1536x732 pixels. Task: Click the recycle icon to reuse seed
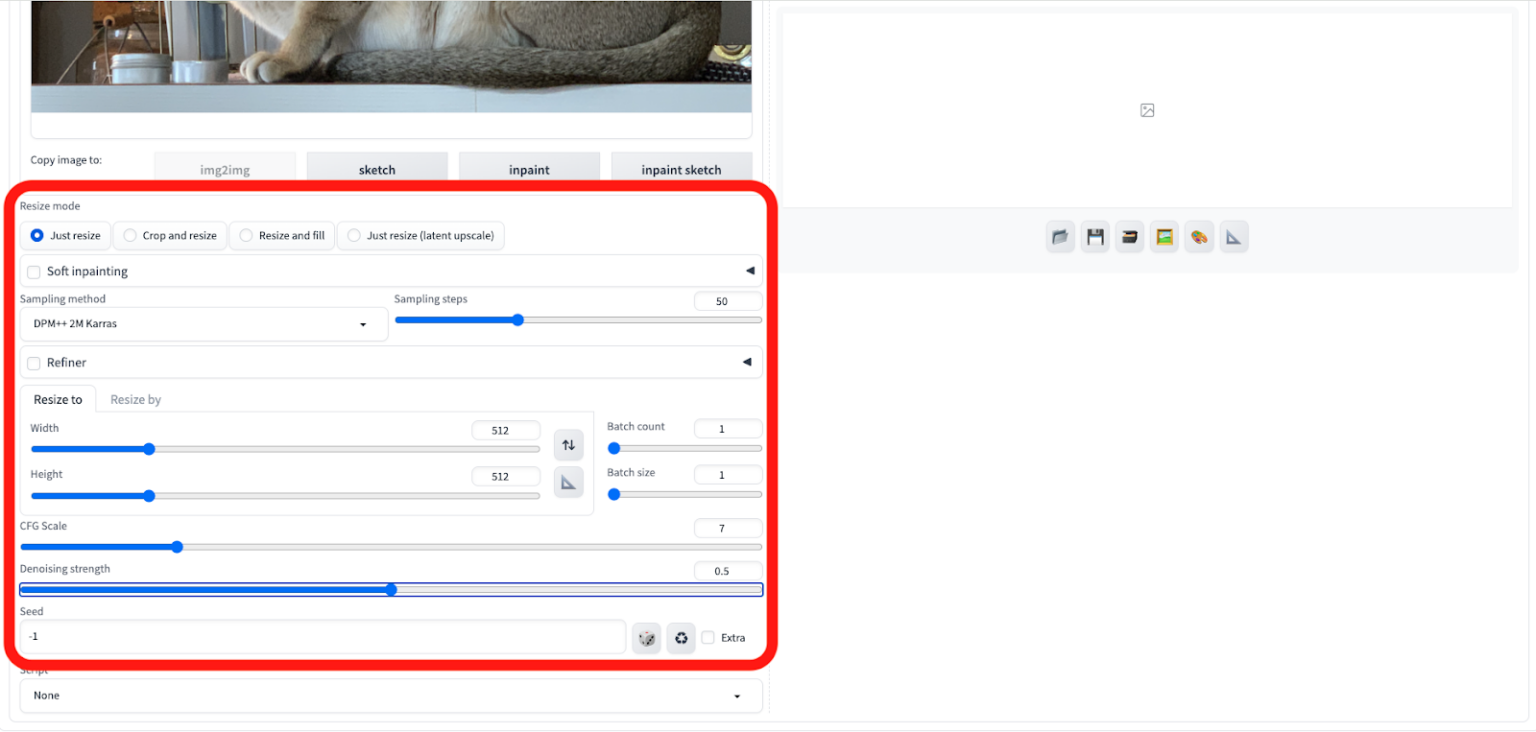[681, 638]
